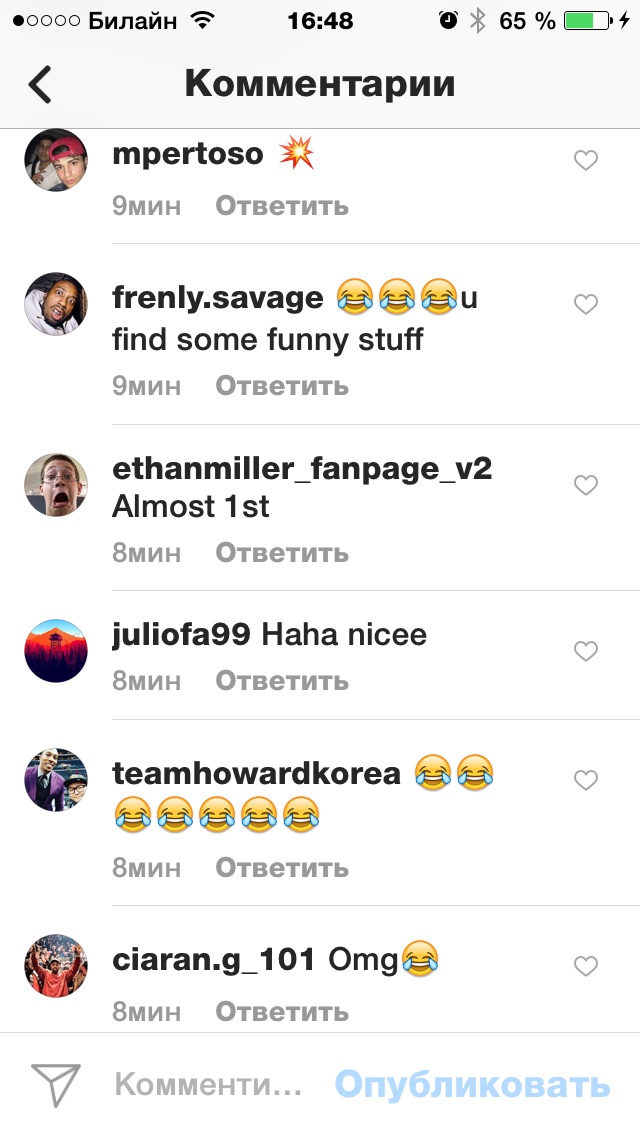Focus the comment input field
640x1136 pixels.
pos(208,1085)
